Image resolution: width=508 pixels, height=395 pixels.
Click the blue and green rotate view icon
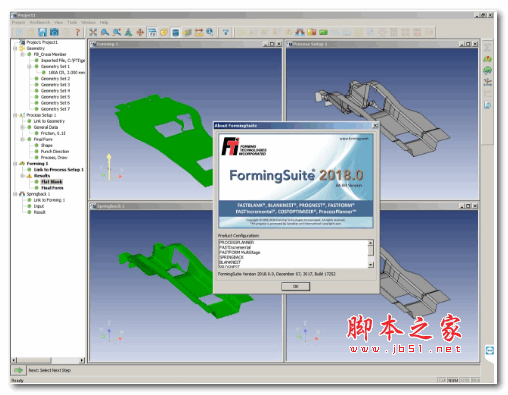pyautogui.click(x=128, y=32)
